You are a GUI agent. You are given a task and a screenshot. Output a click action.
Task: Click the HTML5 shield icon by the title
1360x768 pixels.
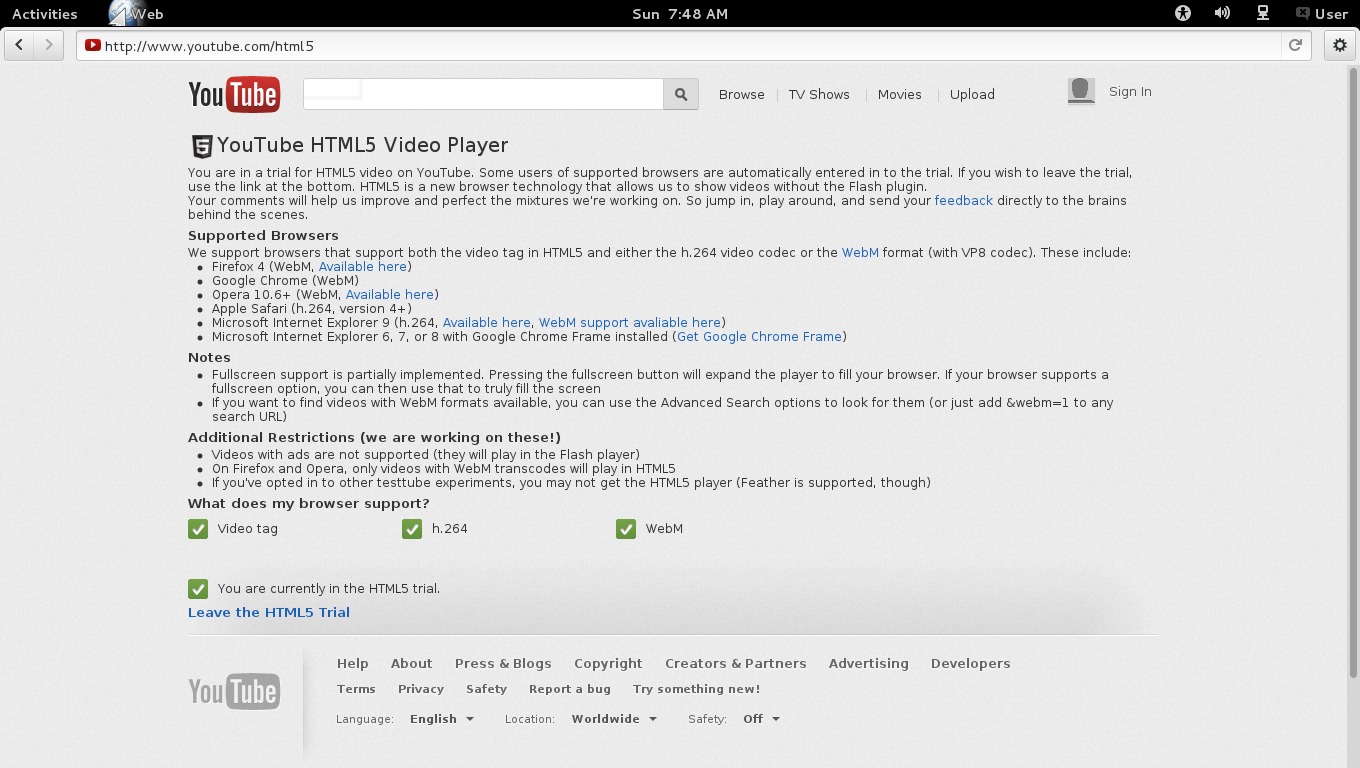tap(201, 146)
